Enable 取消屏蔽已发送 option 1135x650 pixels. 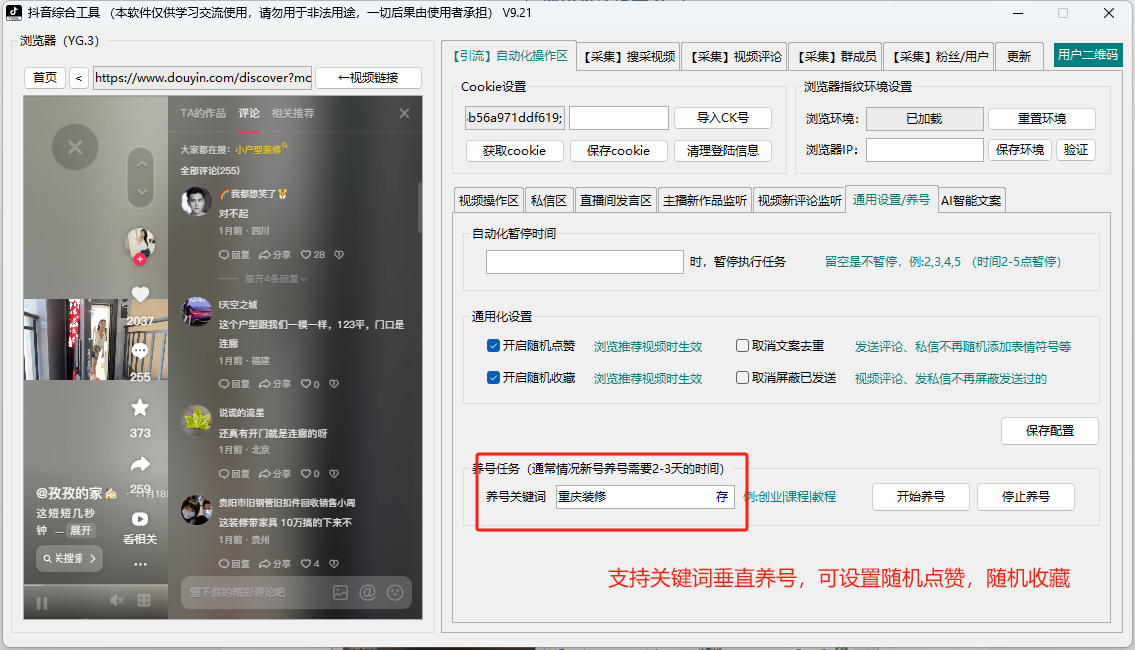click(x=742, y=377)
